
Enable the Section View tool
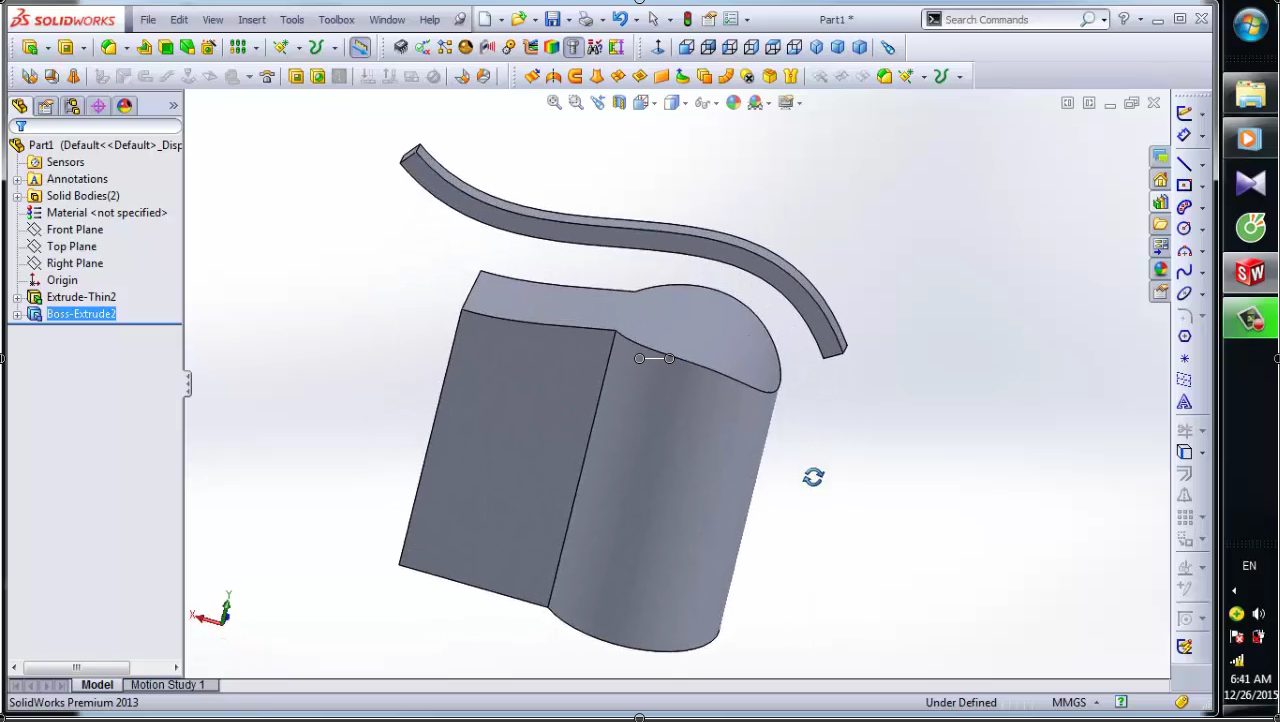[x=622, y=101]
